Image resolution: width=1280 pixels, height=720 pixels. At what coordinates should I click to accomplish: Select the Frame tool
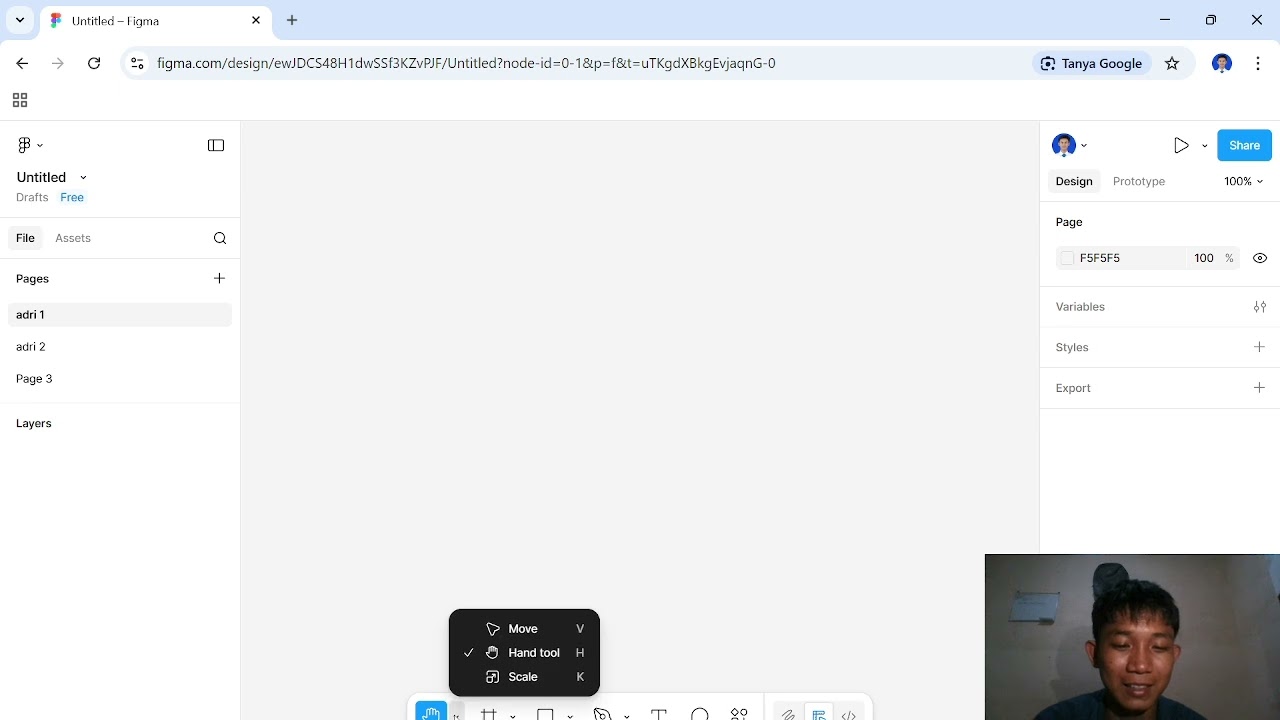click(488, 713)
